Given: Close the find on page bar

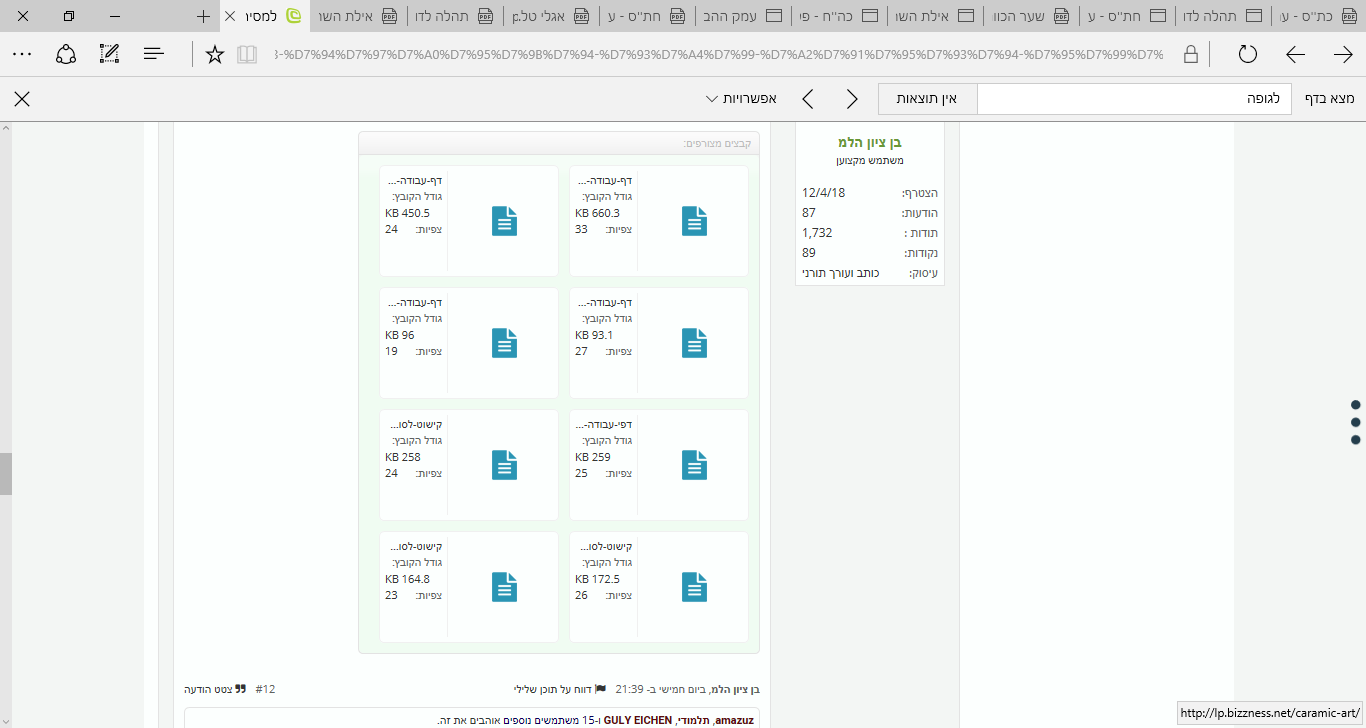Looking at the screenshot, I should (22, 99).
